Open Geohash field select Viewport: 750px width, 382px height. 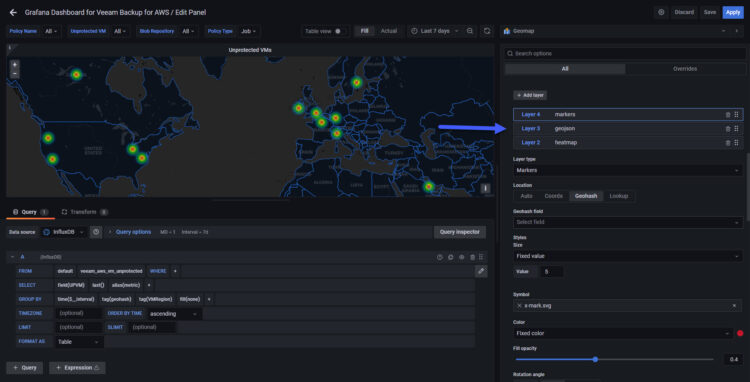point(628,222)
